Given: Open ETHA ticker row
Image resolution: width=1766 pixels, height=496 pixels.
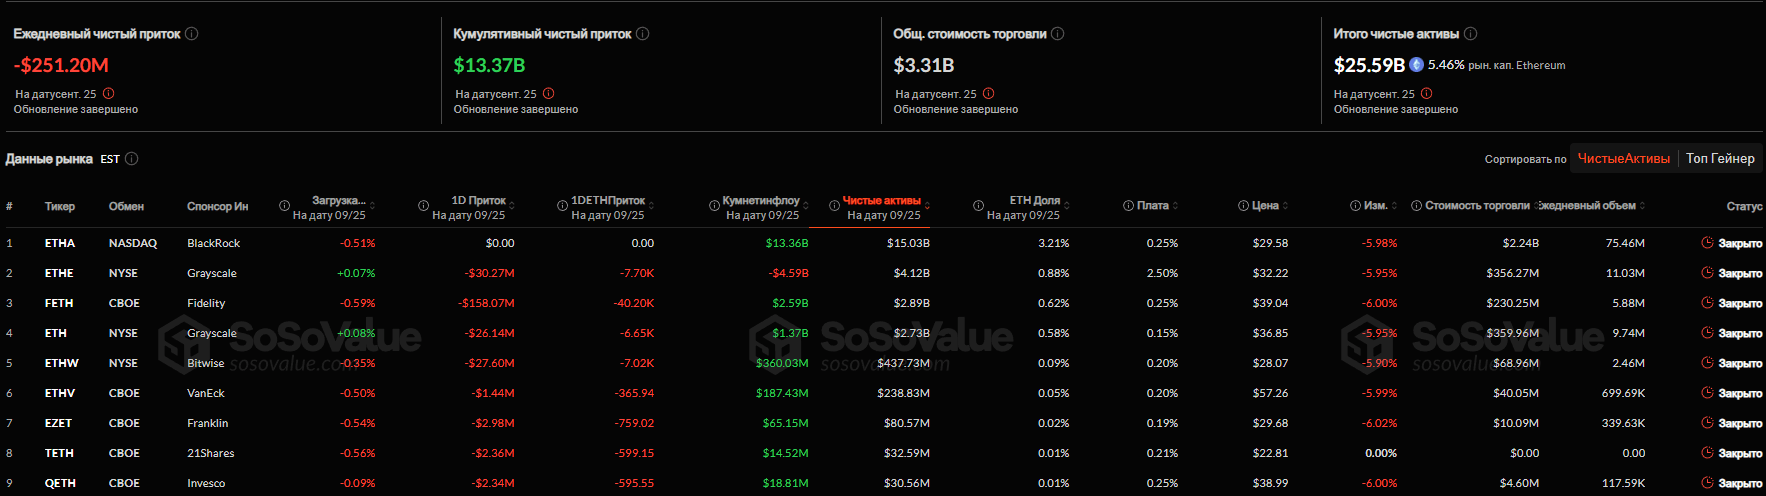Looking at the screenshot, I should pyautogui.click(x=883, y=243).
